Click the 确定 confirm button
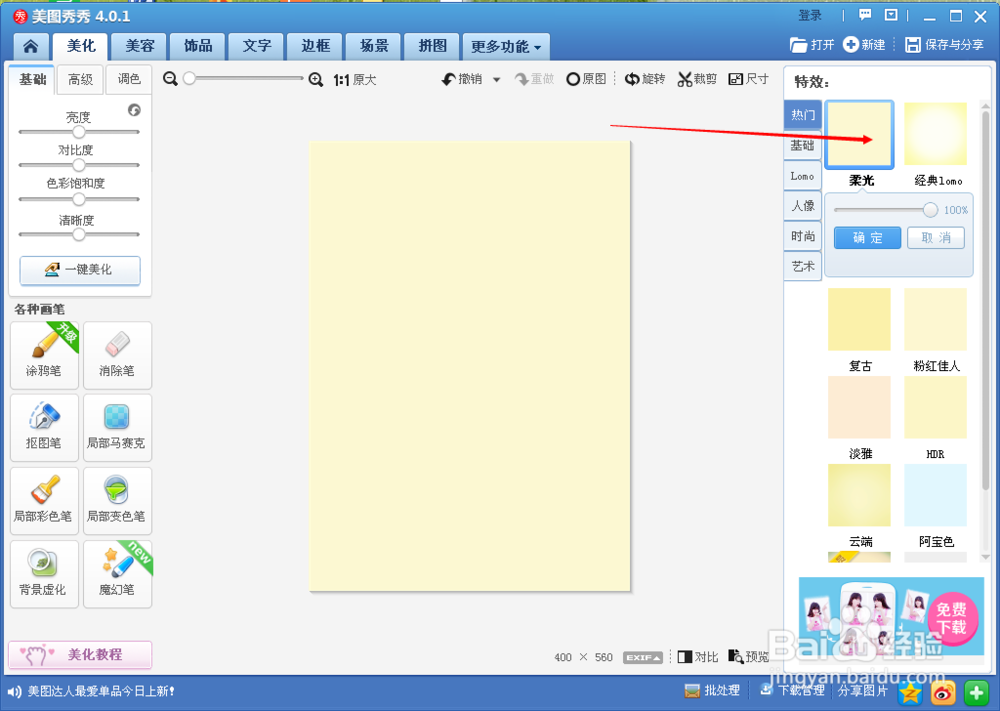Viewport: 1000px width, 711px height. point(867,238)
